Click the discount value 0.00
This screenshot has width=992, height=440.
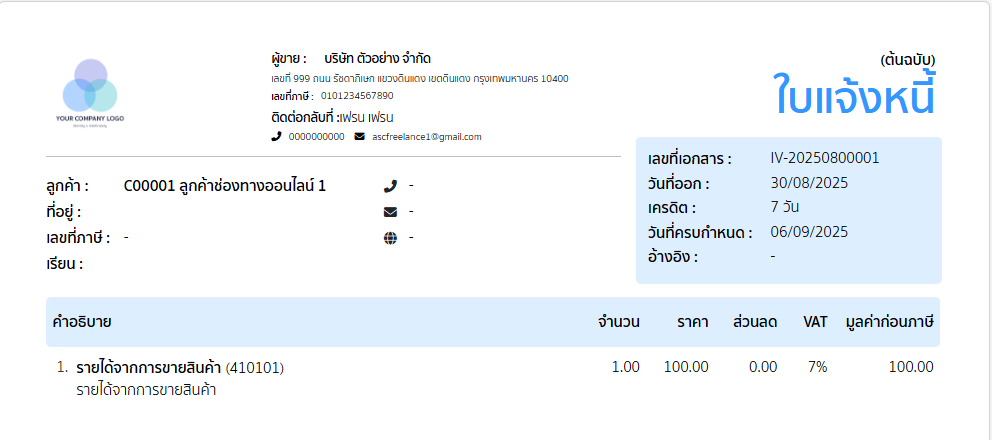point(763,367)
